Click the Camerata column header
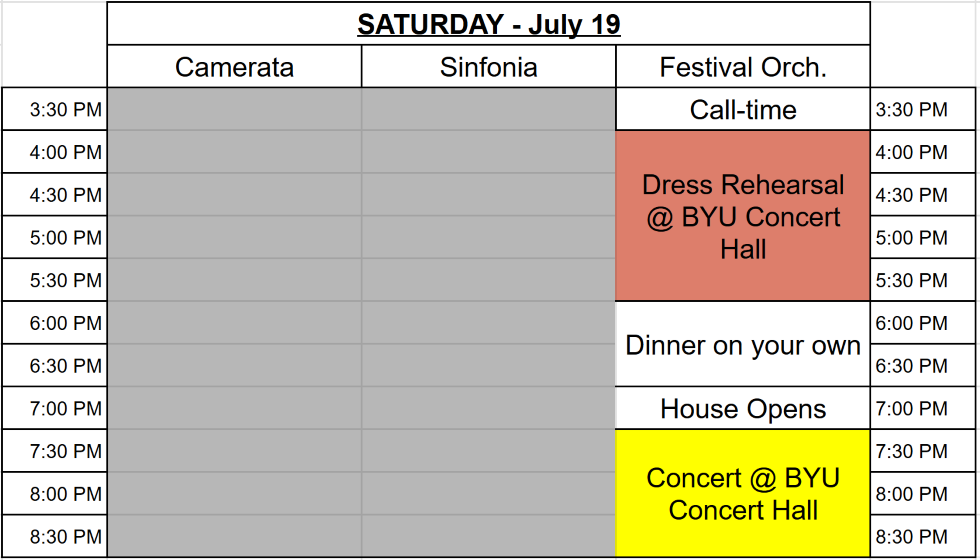Image resolution: width=980 pixels, height=560 pixels. click(x=234, y=66)
